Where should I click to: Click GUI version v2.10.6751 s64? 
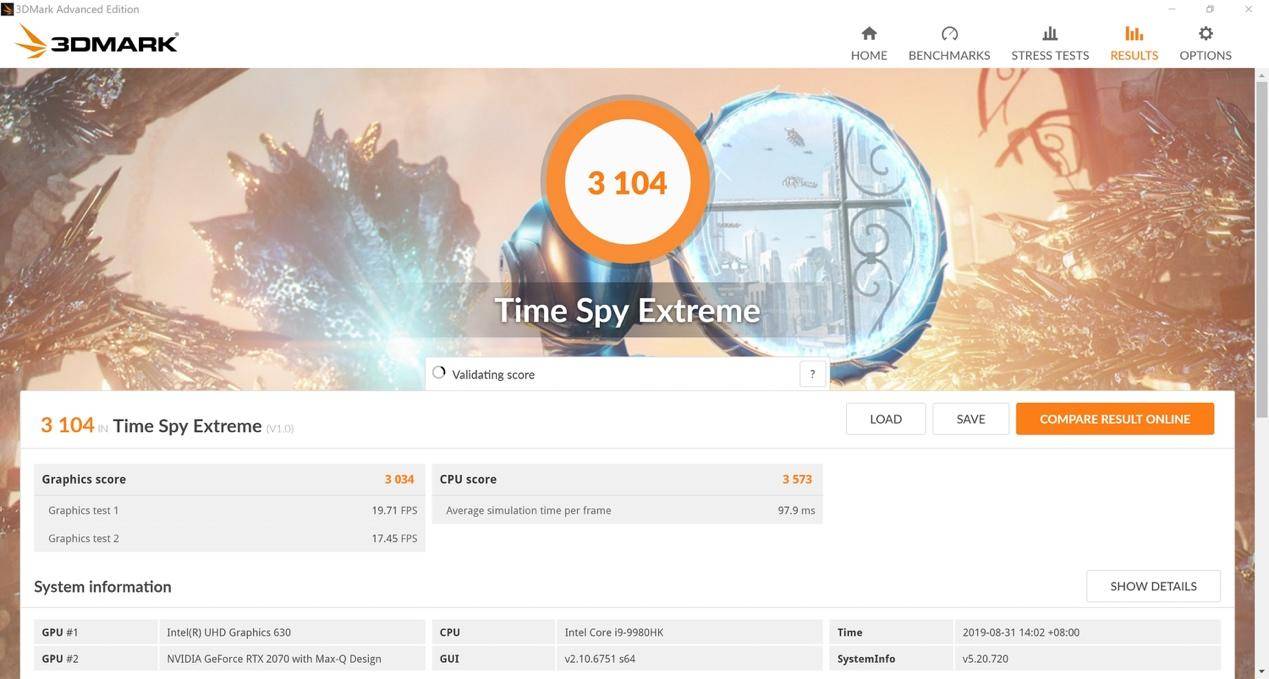689,659
